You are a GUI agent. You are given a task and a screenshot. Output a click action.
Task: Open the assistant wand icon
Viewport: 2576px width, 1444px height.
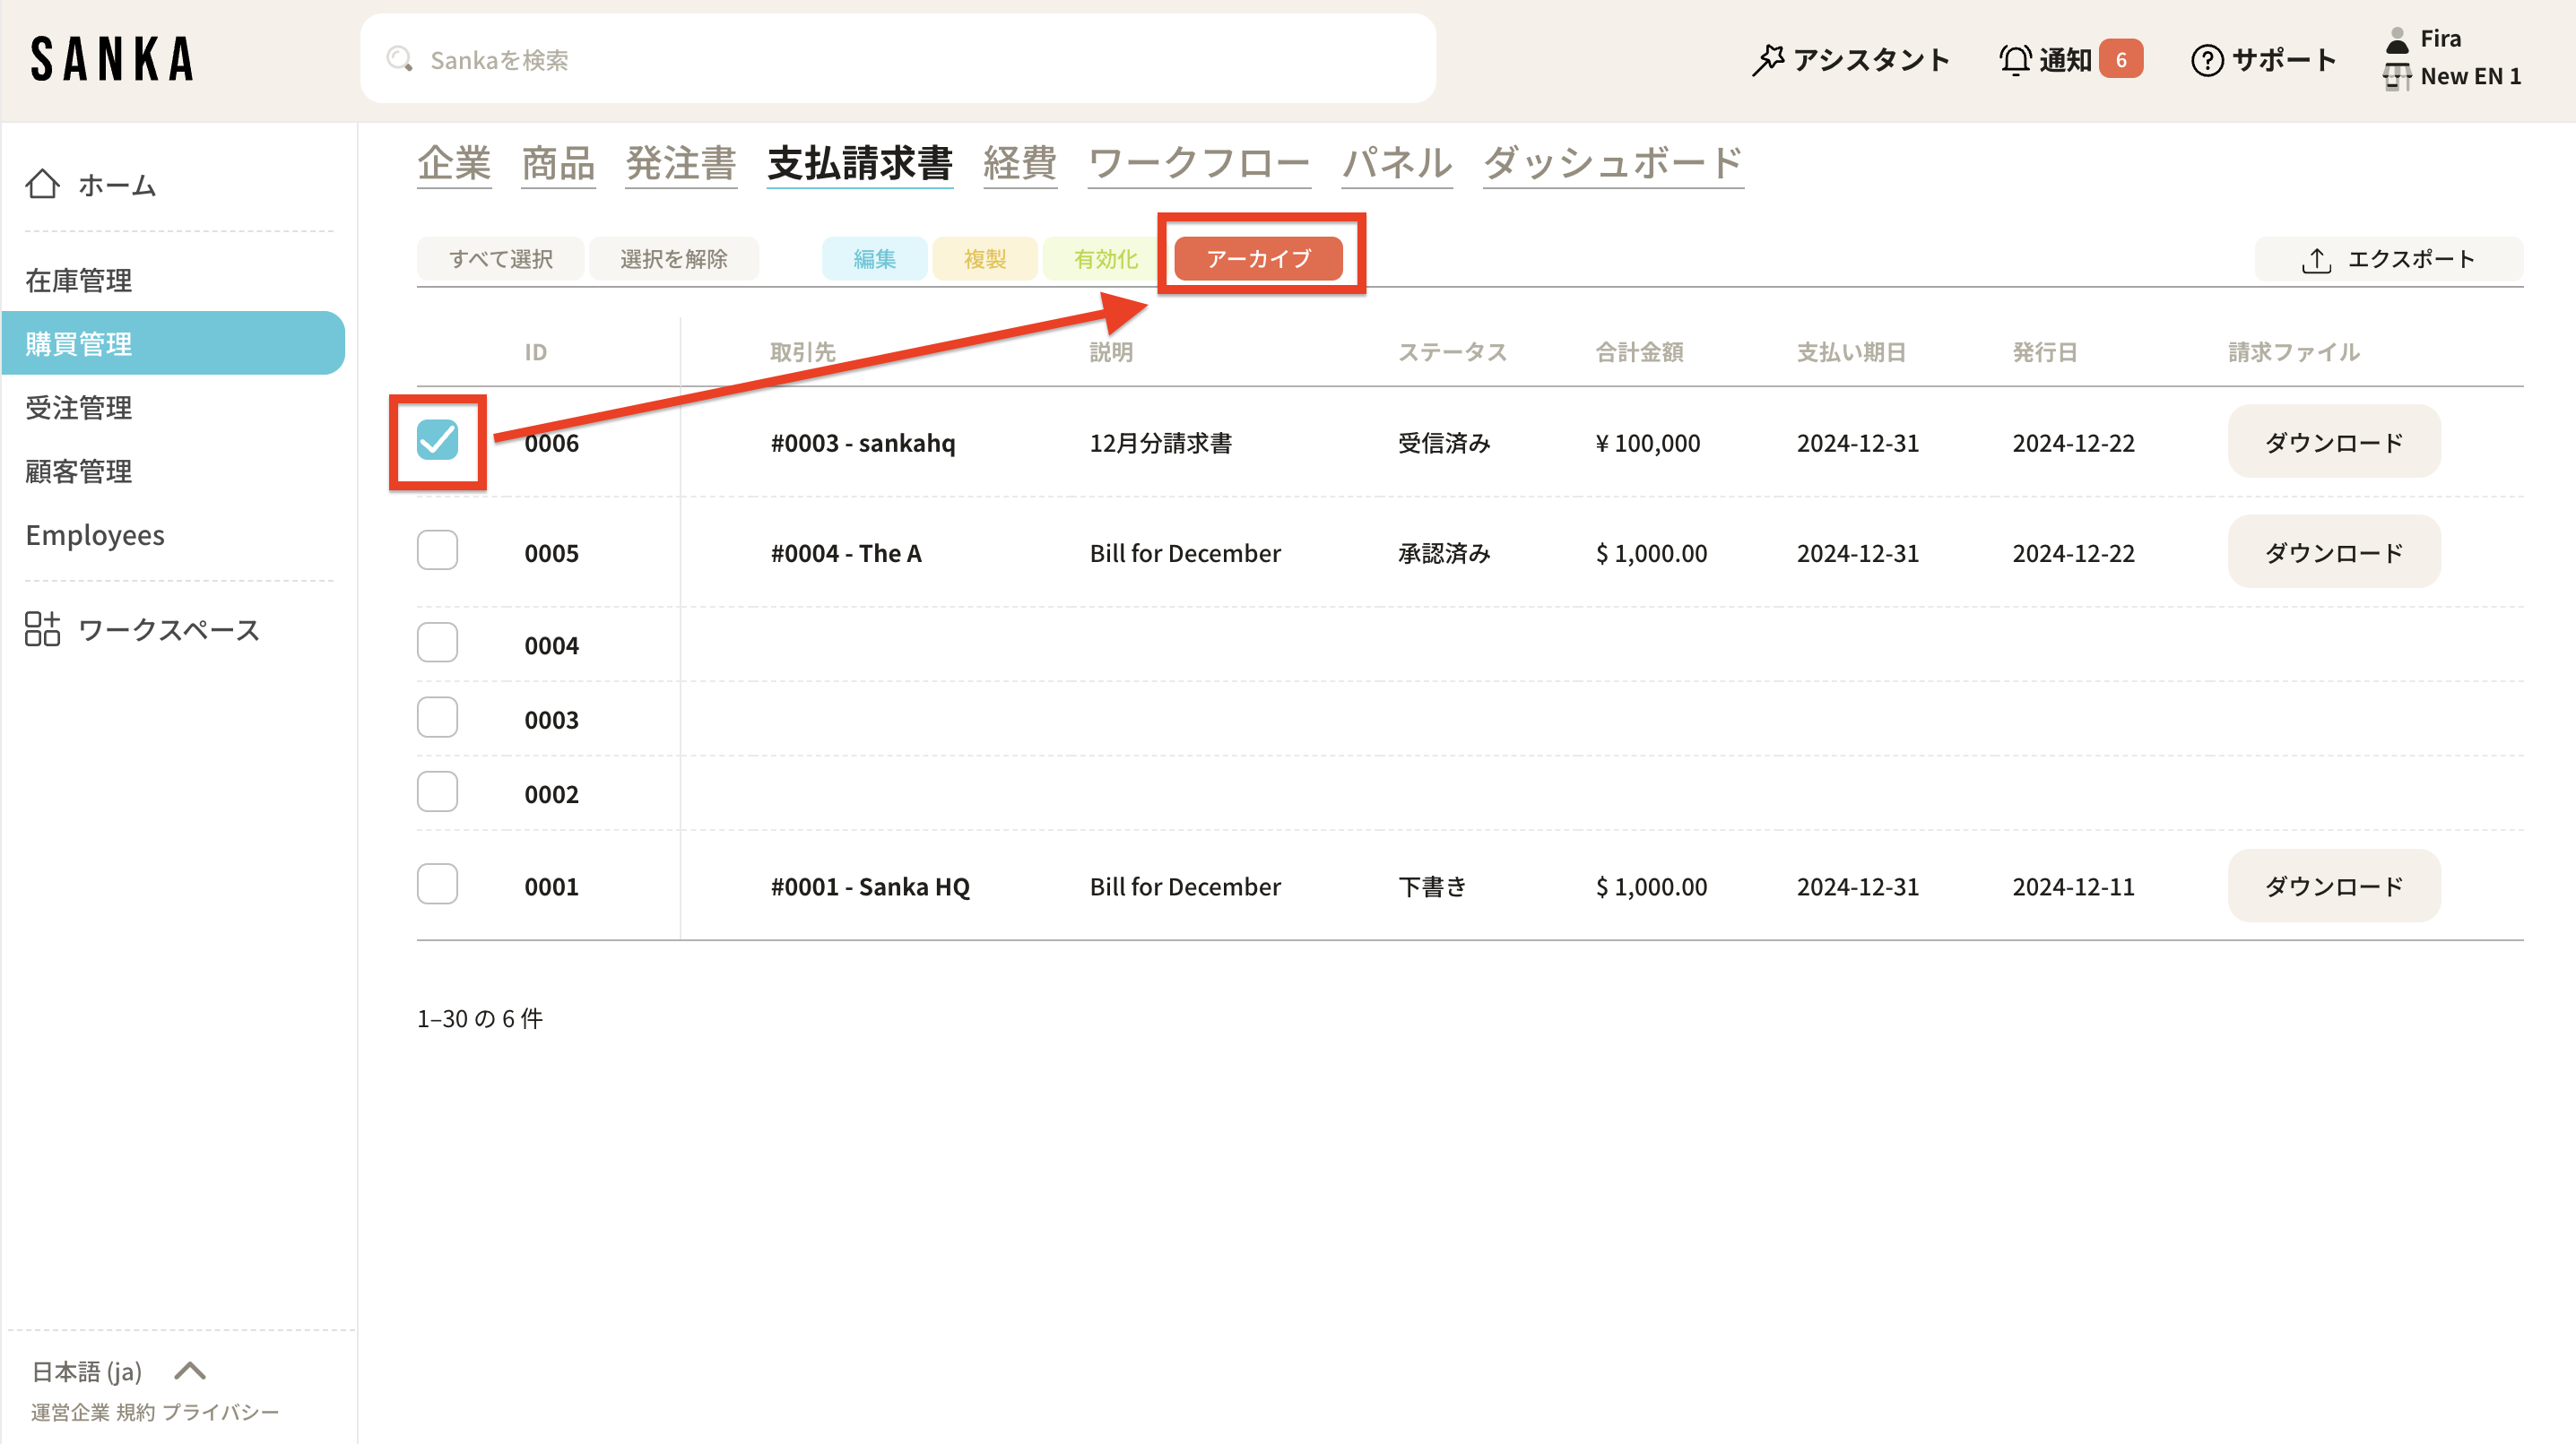1768,59
